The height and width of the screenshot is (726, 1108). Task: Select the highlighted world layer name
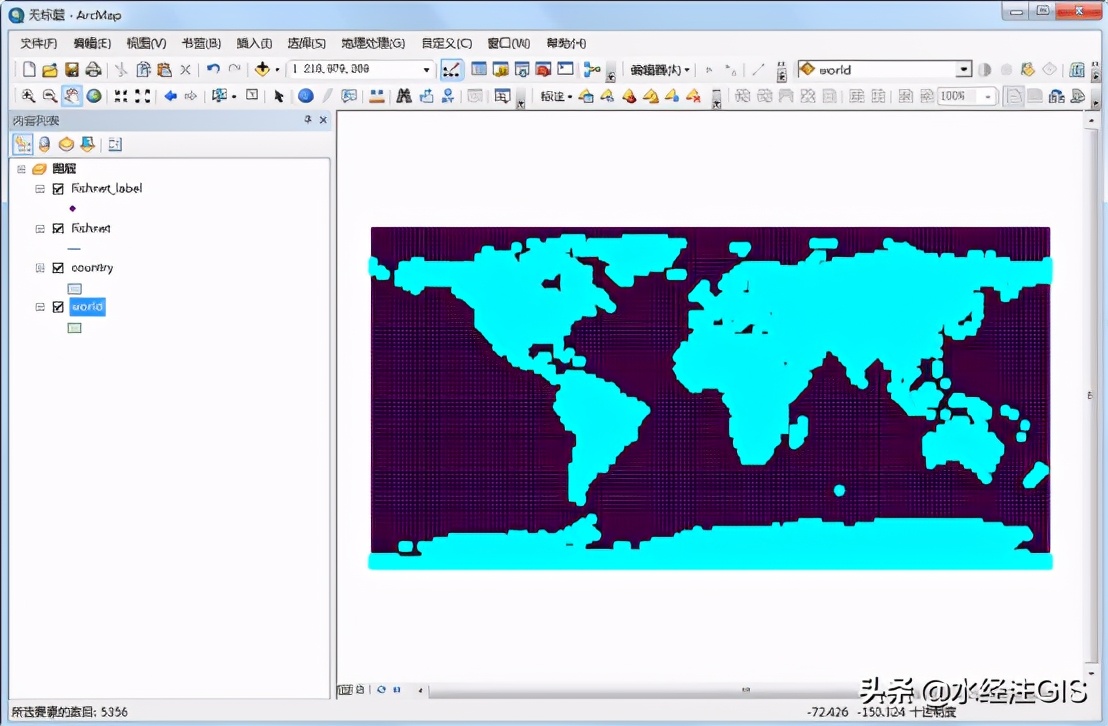coord(87,307)
